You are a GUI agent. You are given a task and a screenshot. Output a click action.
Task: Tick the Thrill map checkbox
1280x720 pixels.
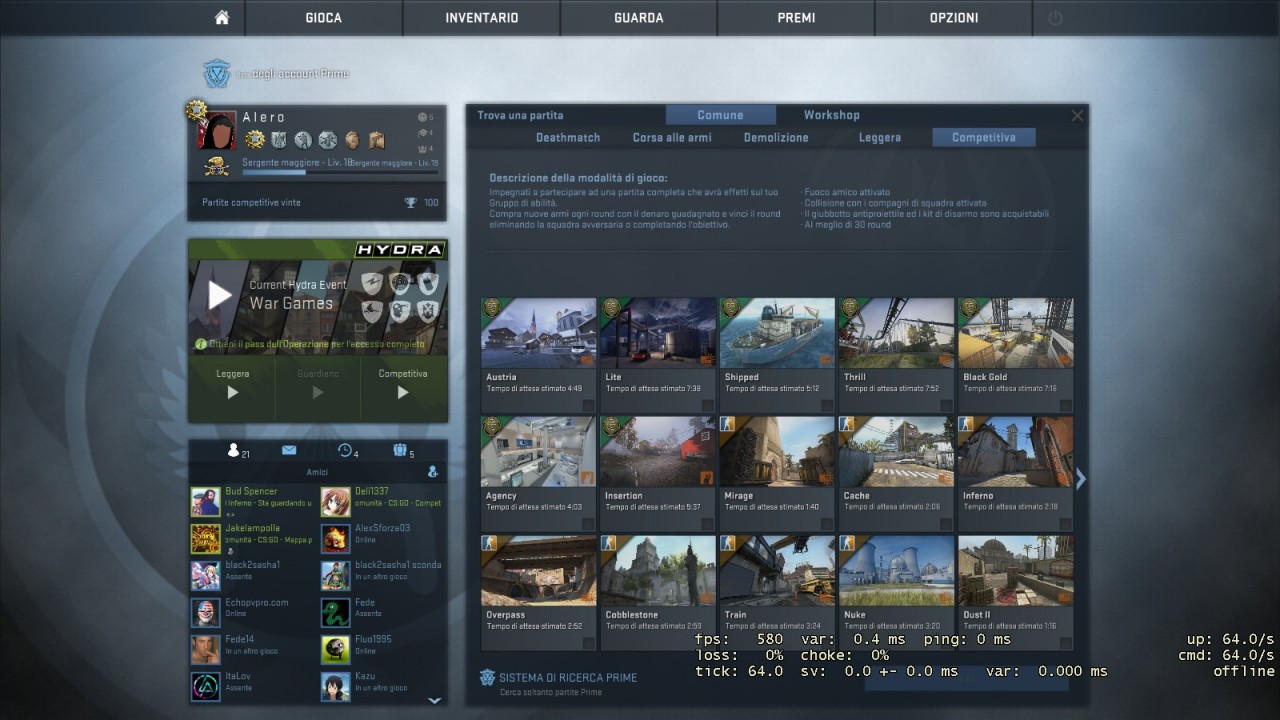[x=946, y=405]
